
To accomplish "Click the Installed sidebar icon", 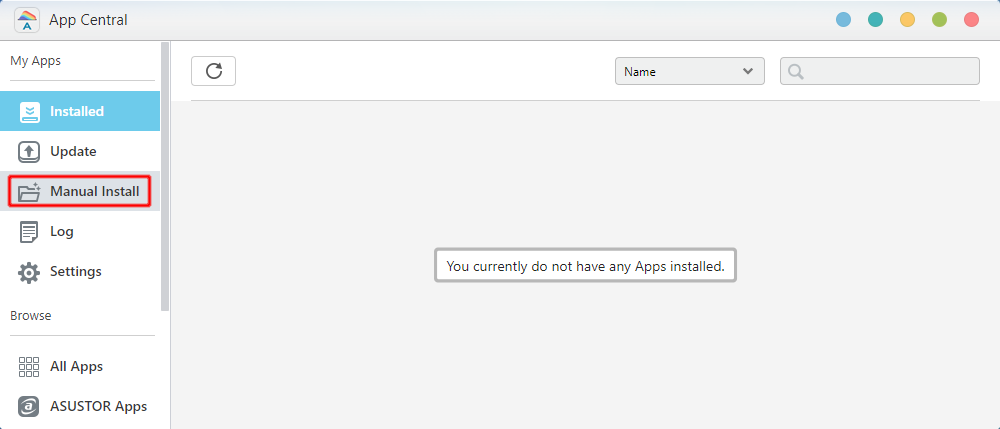I will [x=29, y=112].
